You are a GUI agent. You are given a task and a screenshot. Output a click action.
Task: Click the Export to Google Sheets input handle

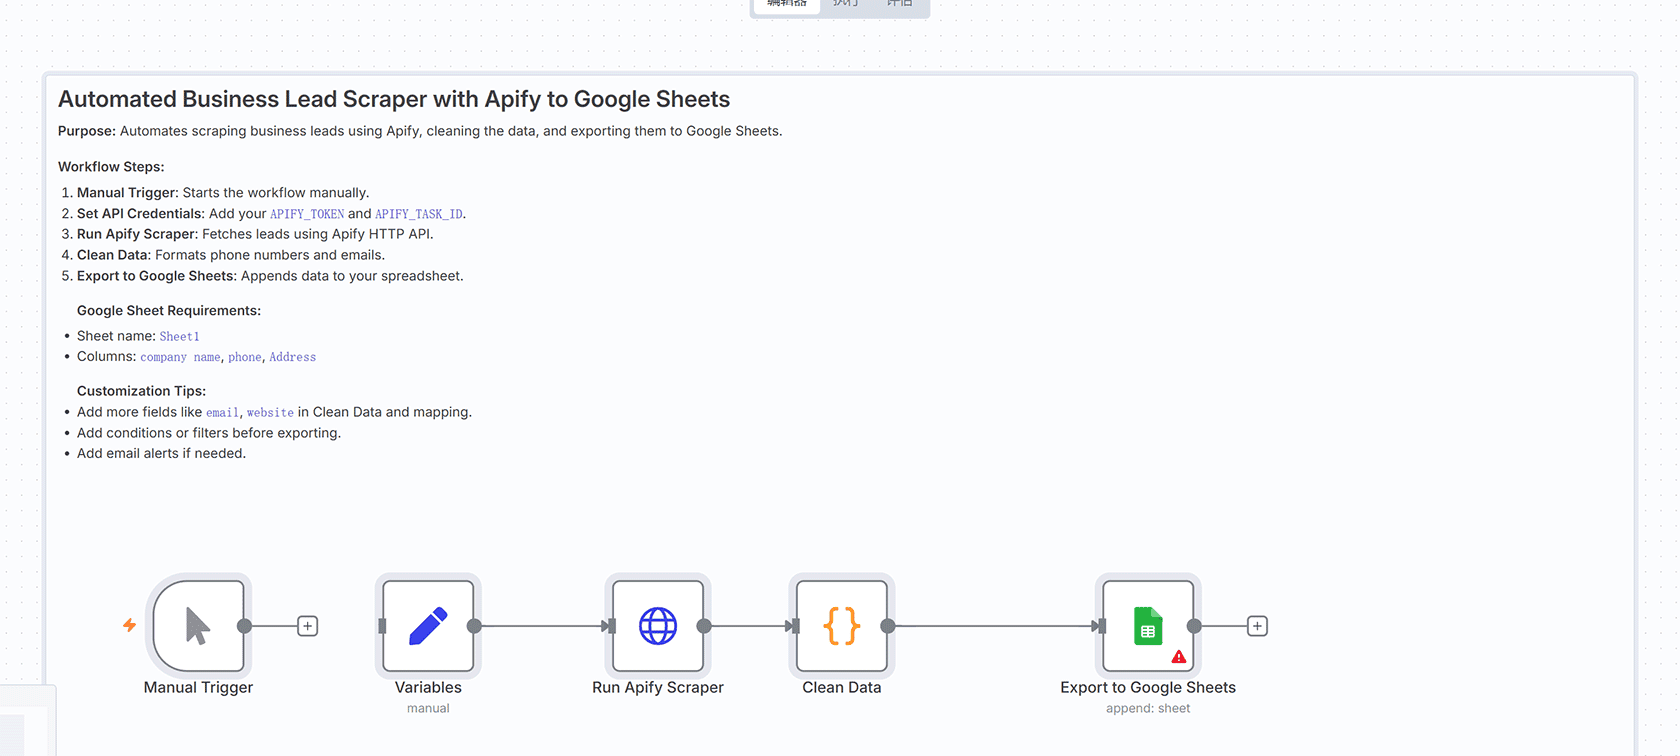point(1101,626)
